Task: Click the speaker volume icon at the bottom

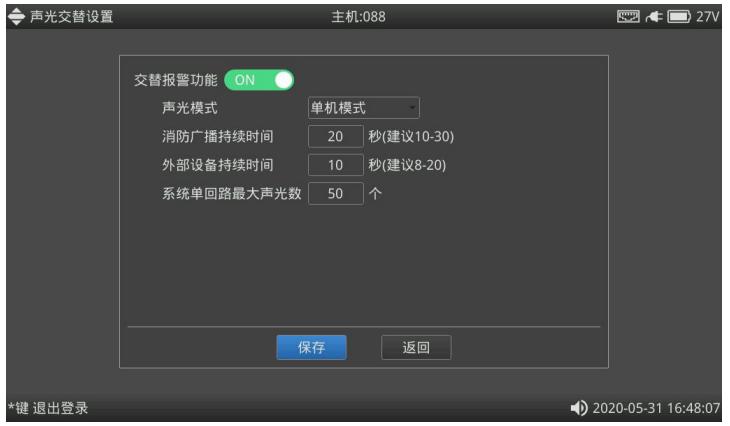Action: coord(576,408)
